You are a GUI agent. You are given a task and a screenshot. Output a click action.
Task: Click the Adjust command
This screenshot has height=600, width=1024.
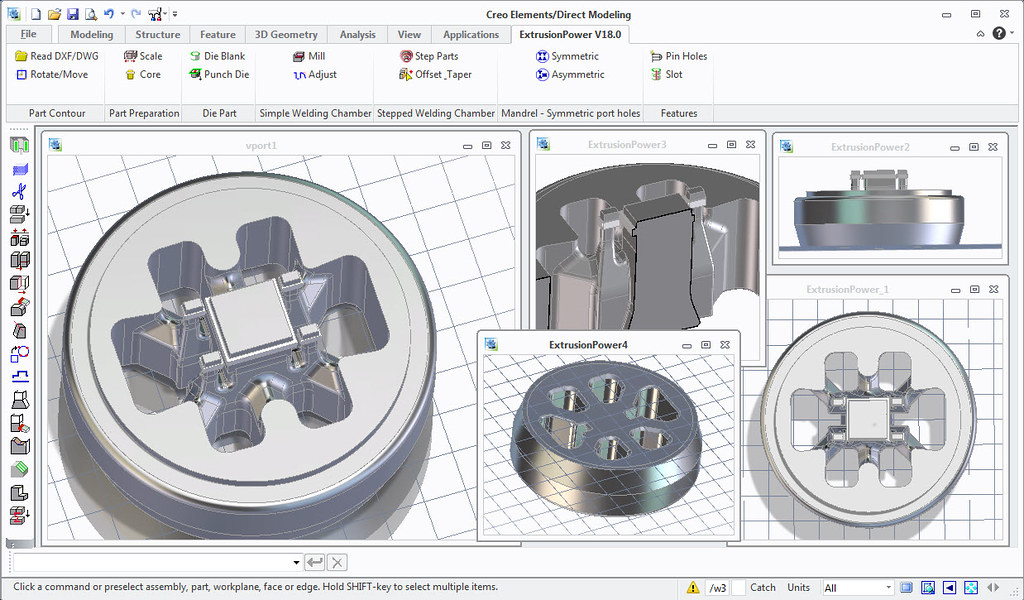pos(315,74)
